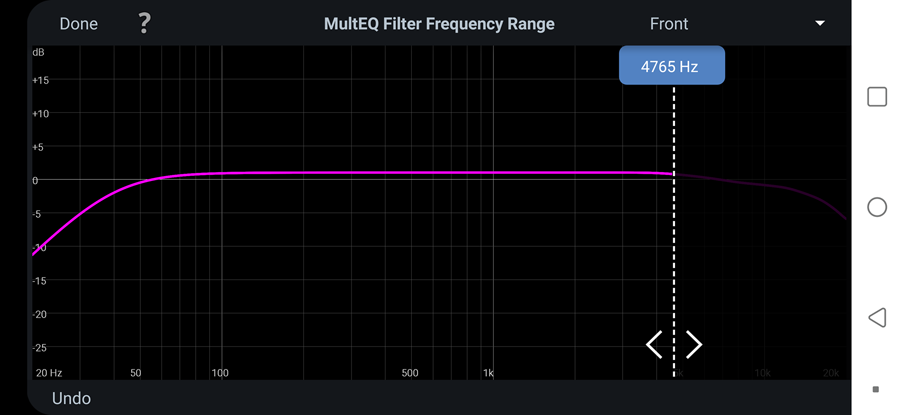Tap the Android home circle button
Image resolution: width=900 pixels, height=415 pixels.
pyautogui.click(x=877, y=207)
